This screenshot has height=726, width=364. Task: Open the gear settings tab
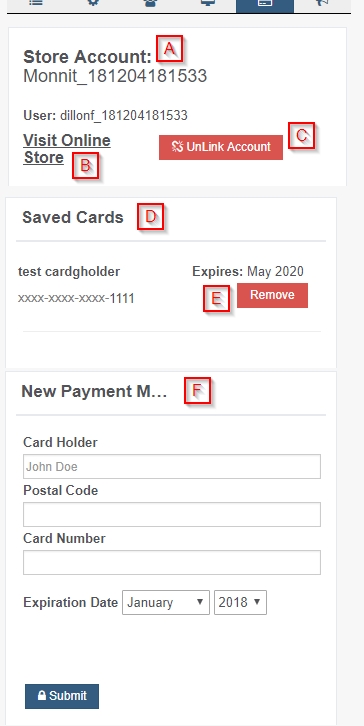coord(93,3)
